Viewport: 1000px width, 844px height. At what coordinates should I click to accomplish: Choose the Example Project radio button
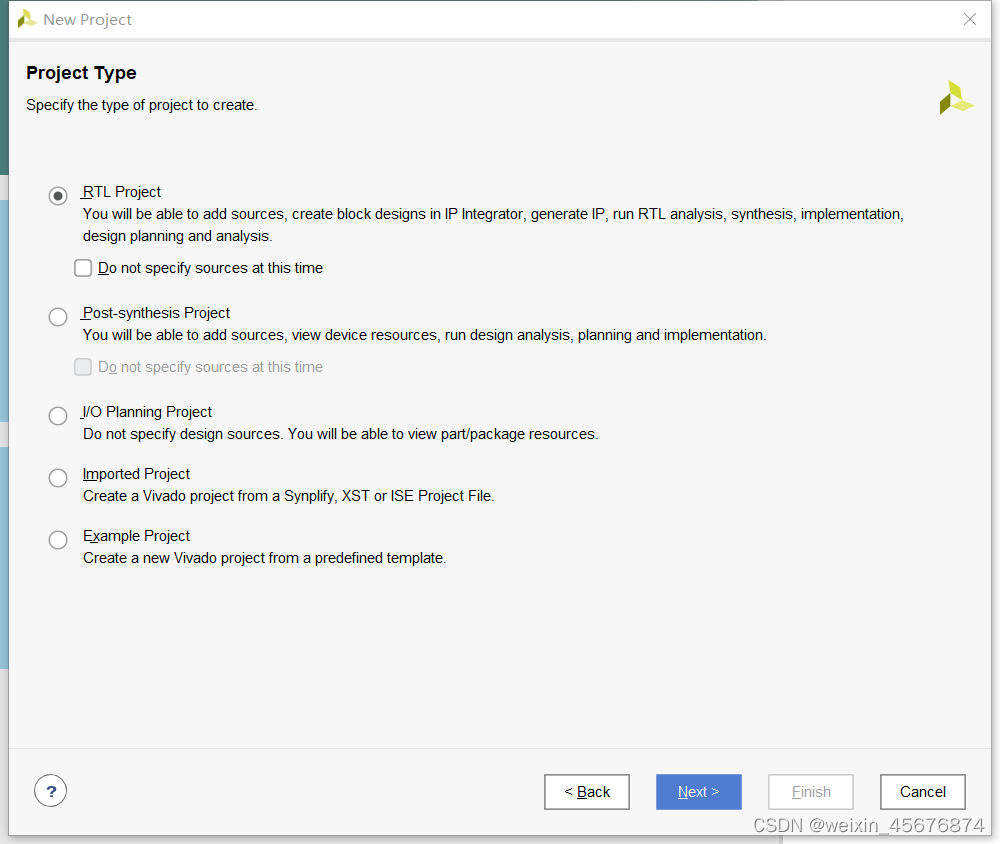[x=58, y=539]
